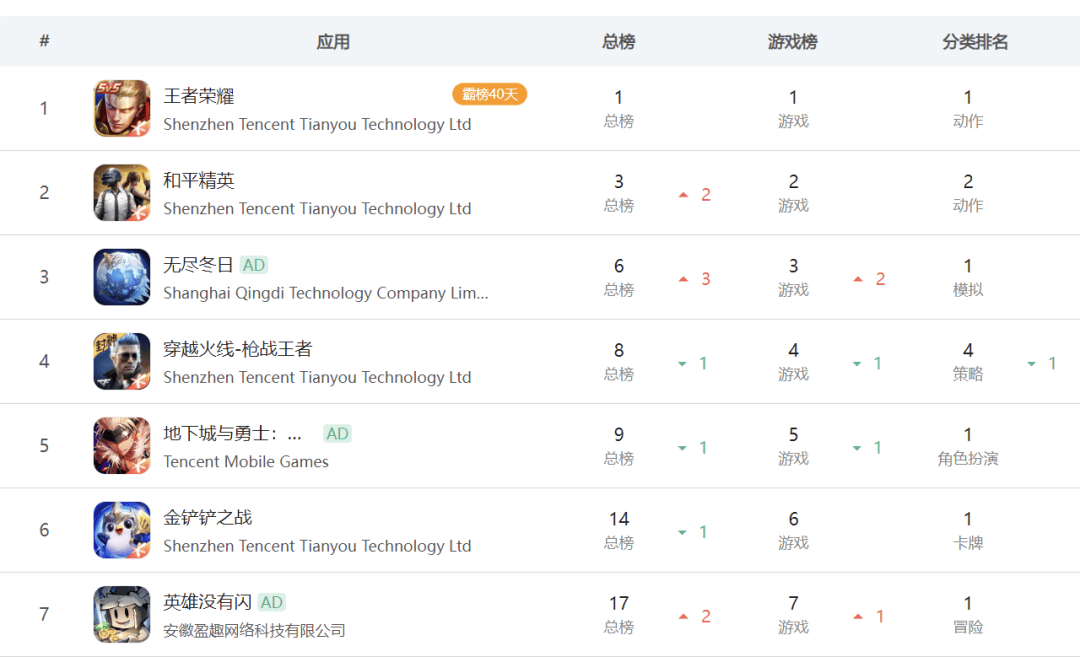Sort by the 总榜 column header
The height and width of the screenshot is (657, 1080).
pos(619,42)
